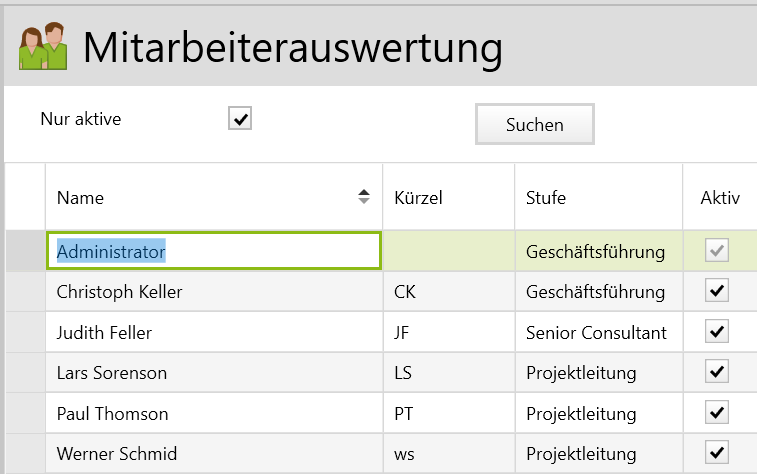Toggle Aktiv checkbox for Paul Thomson
Image resolution: width=757 pixels, height=474 pixels.
pos(716,412)
